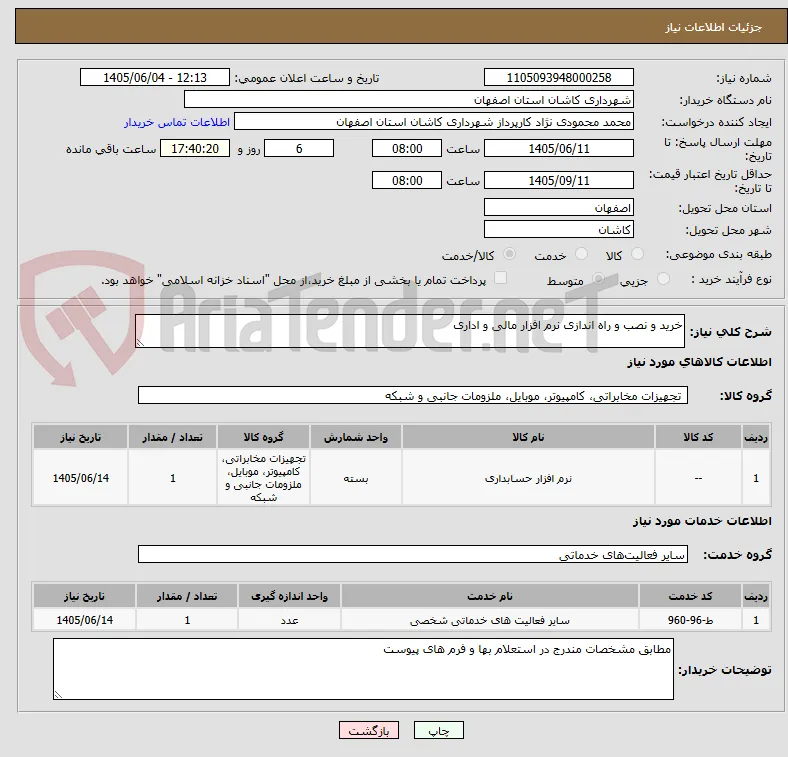Select the کالا radio button
The height and width of the screenshot is (757, 788).
(x=637, y=254)
